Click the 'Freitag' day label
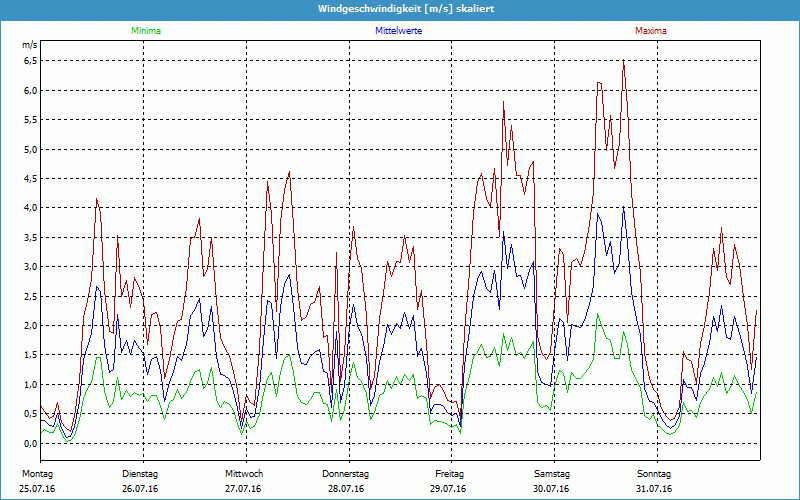Viewport: 800px width, 500px height. 449,474
